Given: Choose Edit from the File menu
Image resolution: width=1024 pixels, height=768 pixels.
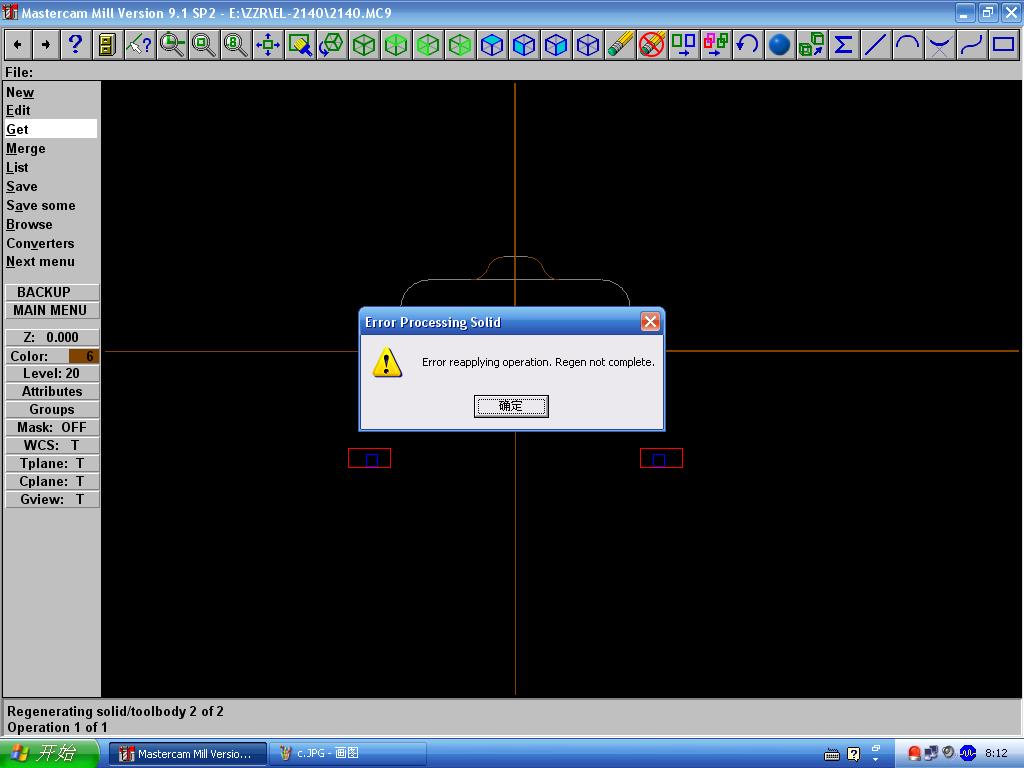Looking at the screenshot, I should tap(18, 110).
